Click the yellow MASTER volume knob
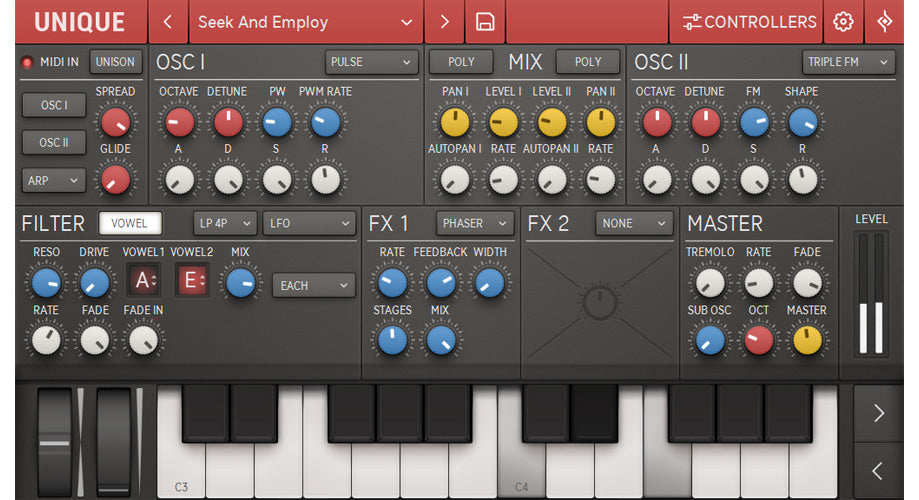Image resolution: width=919 pixels, height=500 pixels. (x=806, y=340)
